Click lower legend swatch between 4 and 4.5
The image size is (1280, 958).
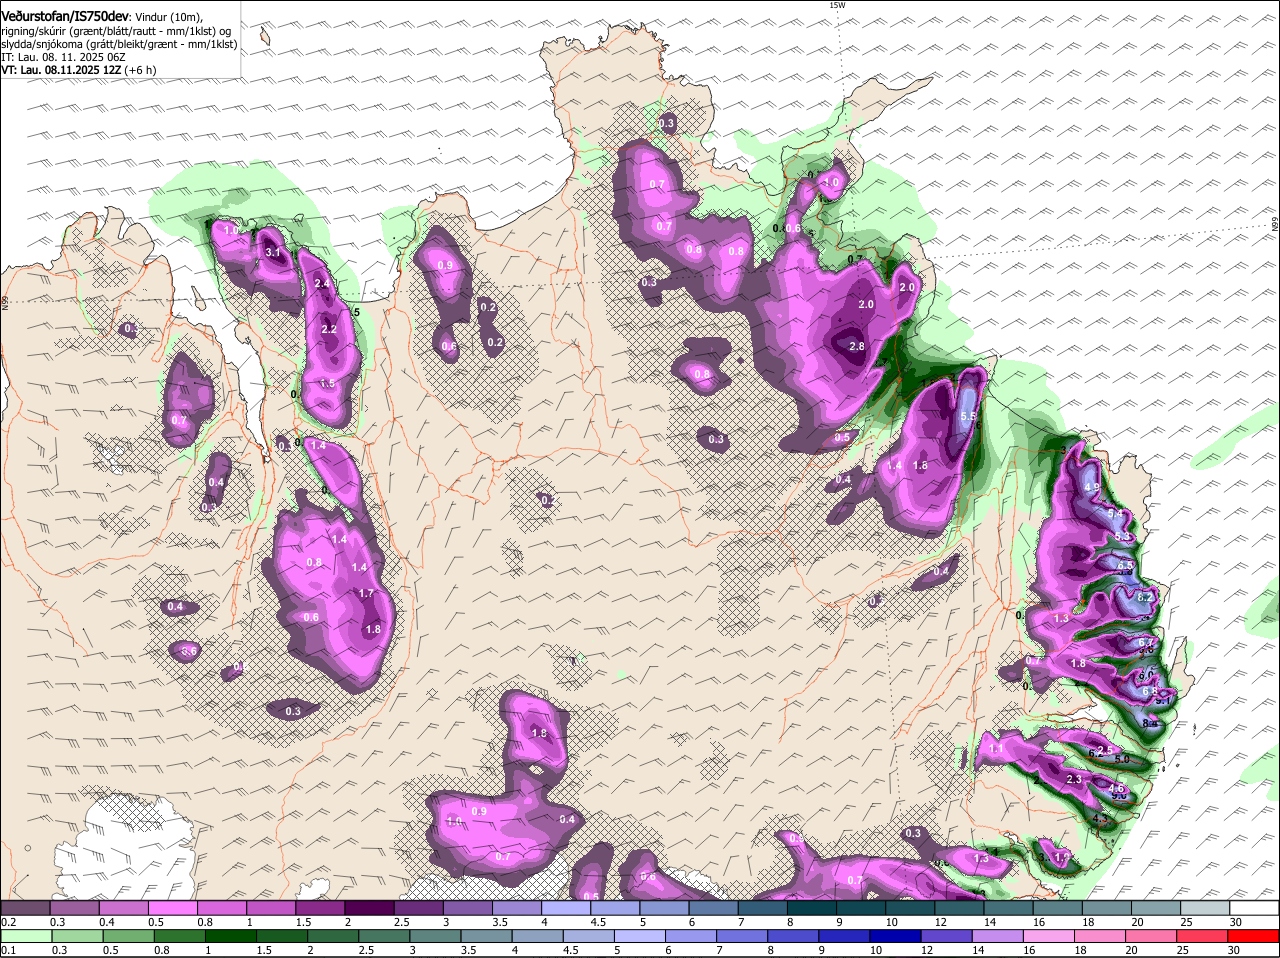pos(538,936)
